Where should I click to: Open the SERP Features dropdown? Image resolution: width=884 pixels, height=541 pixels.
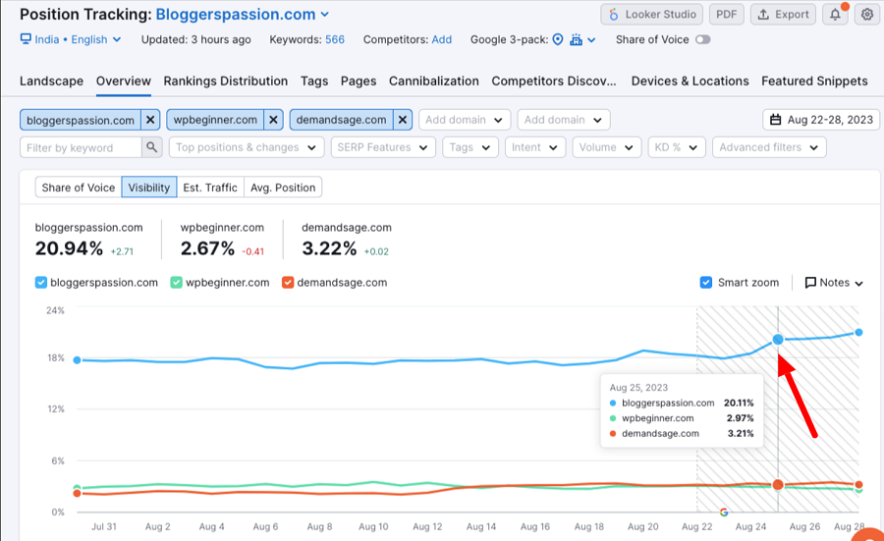pos(383,148)
